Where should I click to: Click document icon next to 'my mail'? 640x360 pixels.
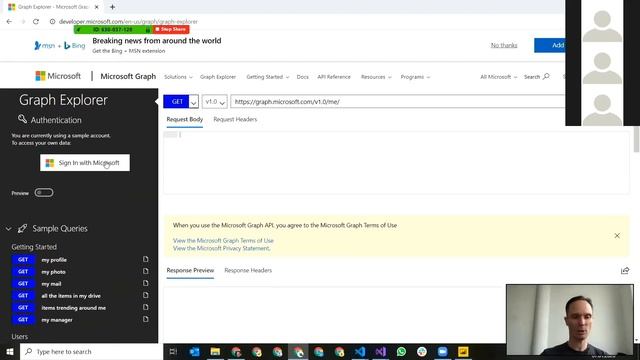click(146, 283)
